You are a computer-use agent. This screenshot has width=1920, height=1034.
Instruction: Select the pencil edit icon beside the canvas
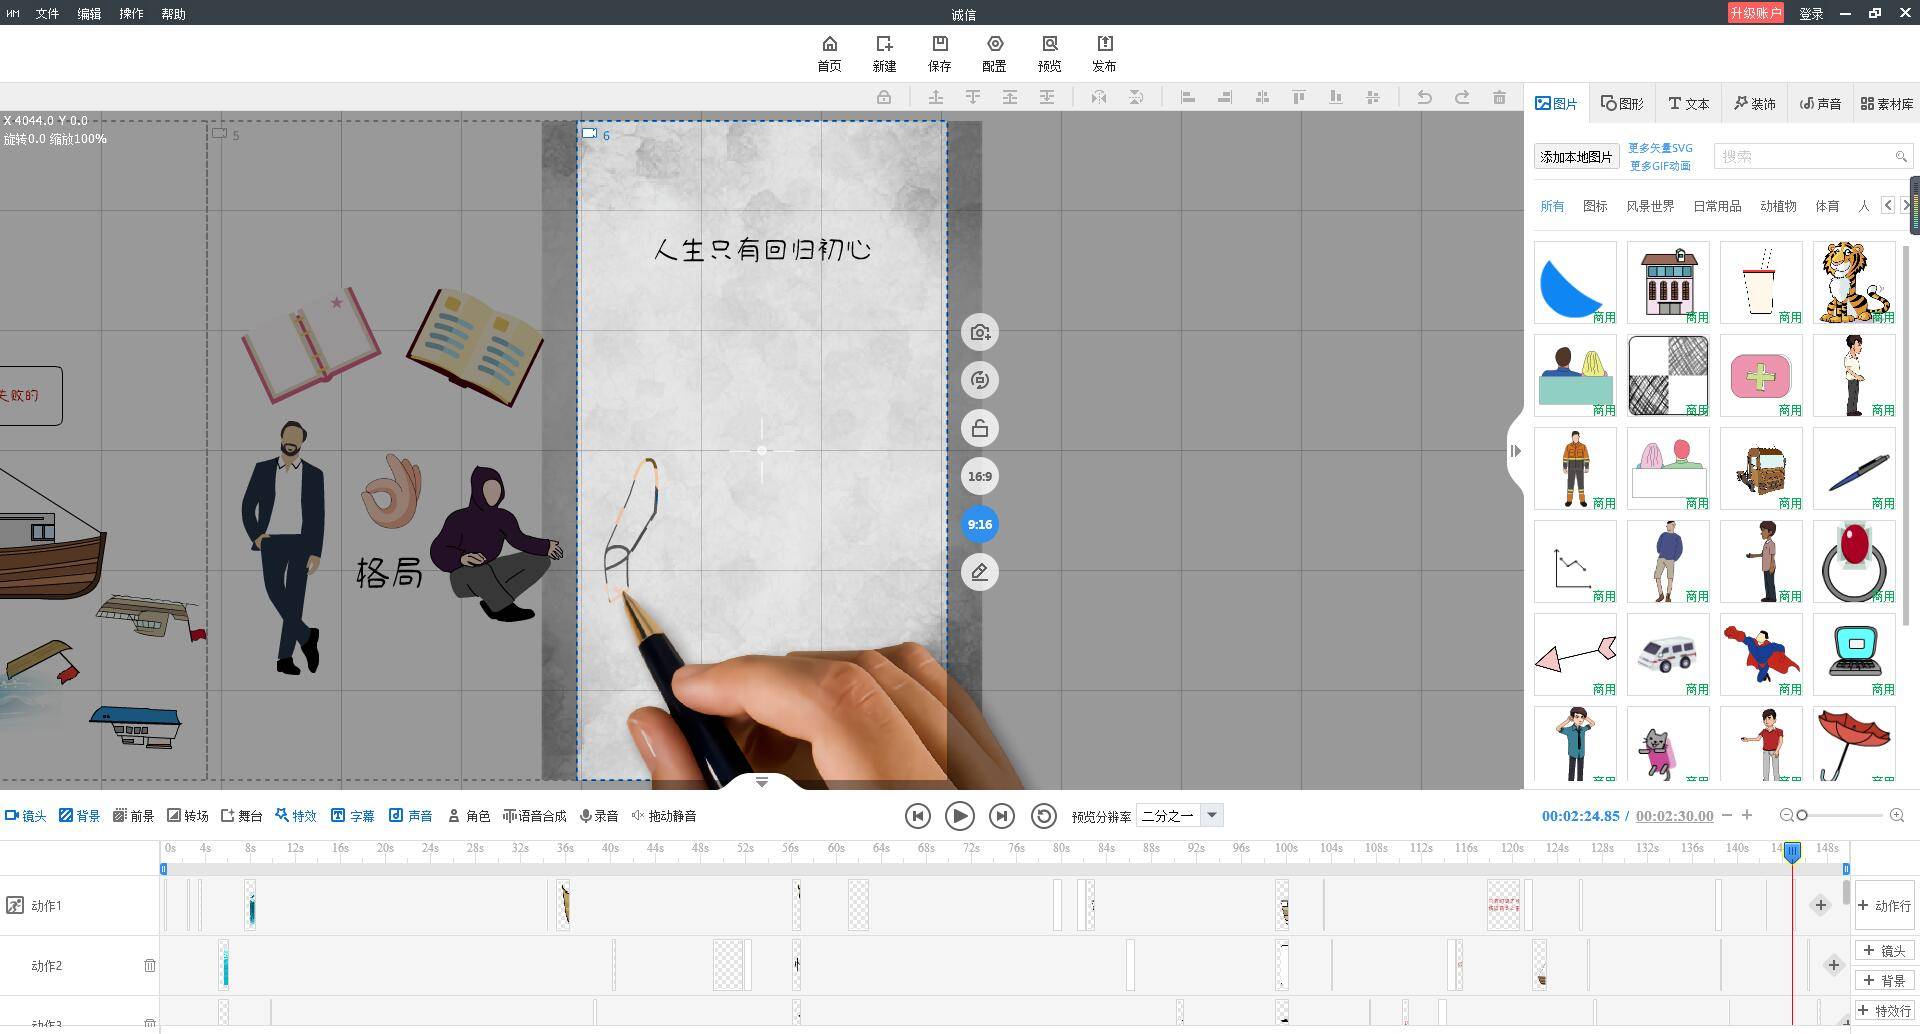(979, 571)
